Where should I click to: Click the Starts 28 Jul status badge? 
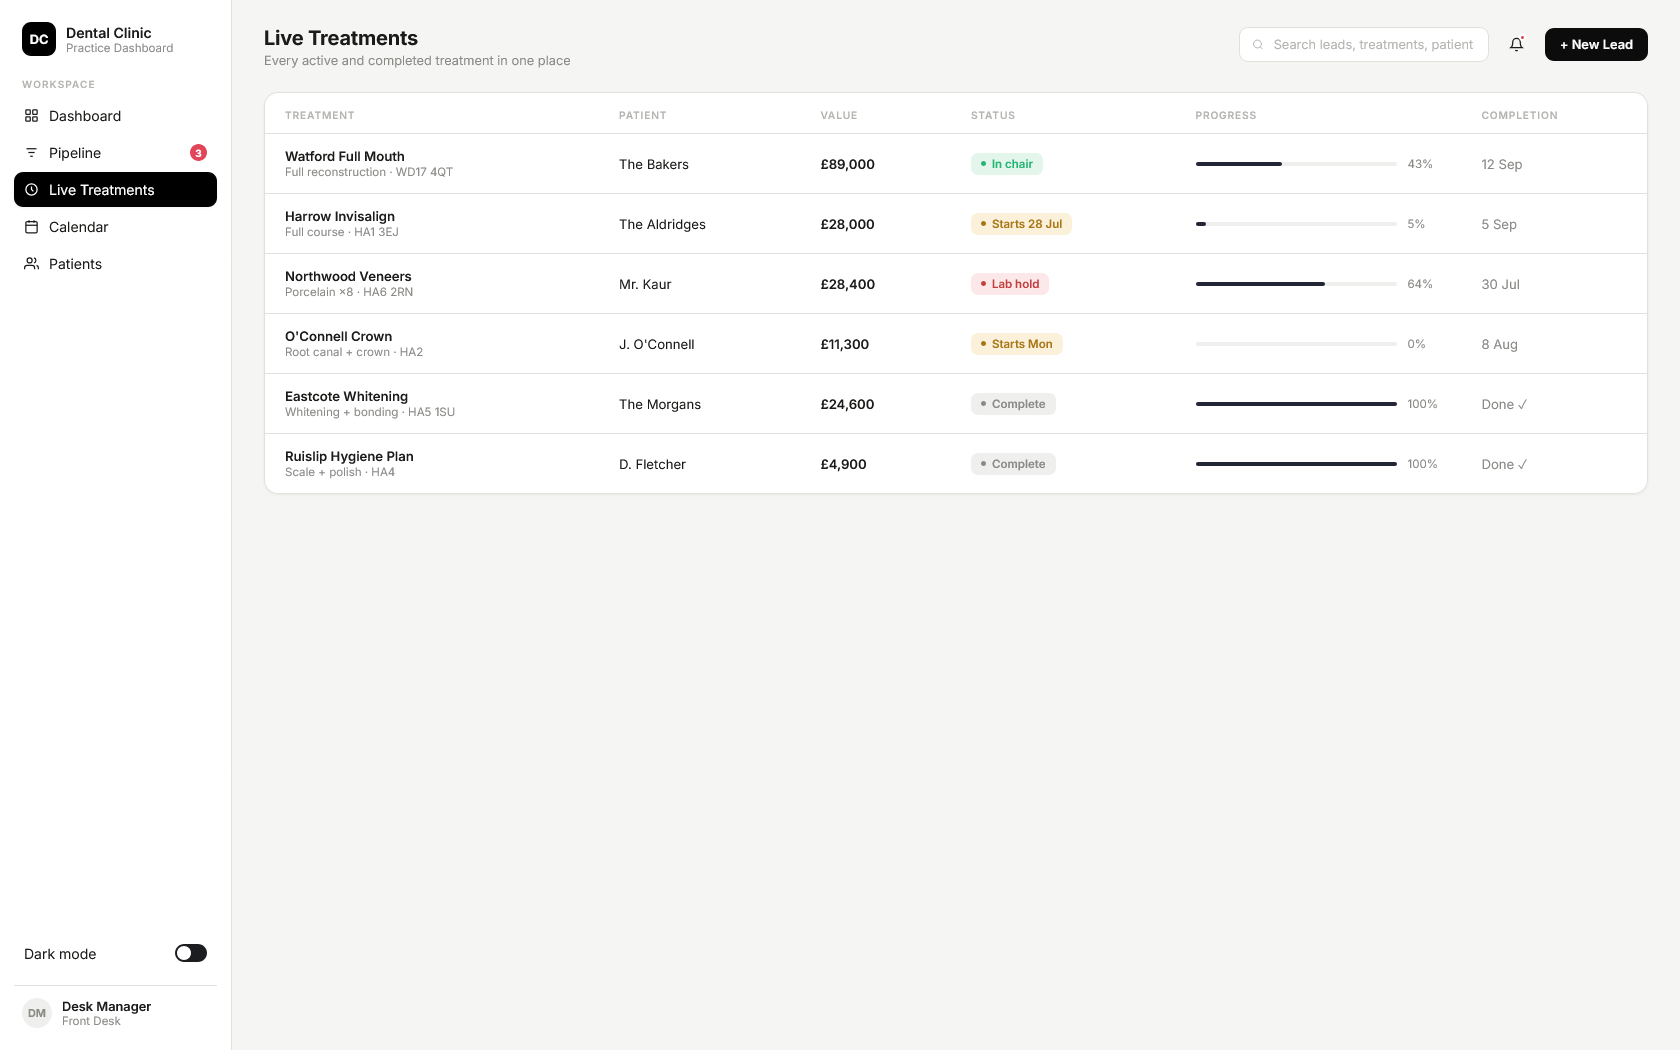pyautogui.click(x=1021, y=224)
